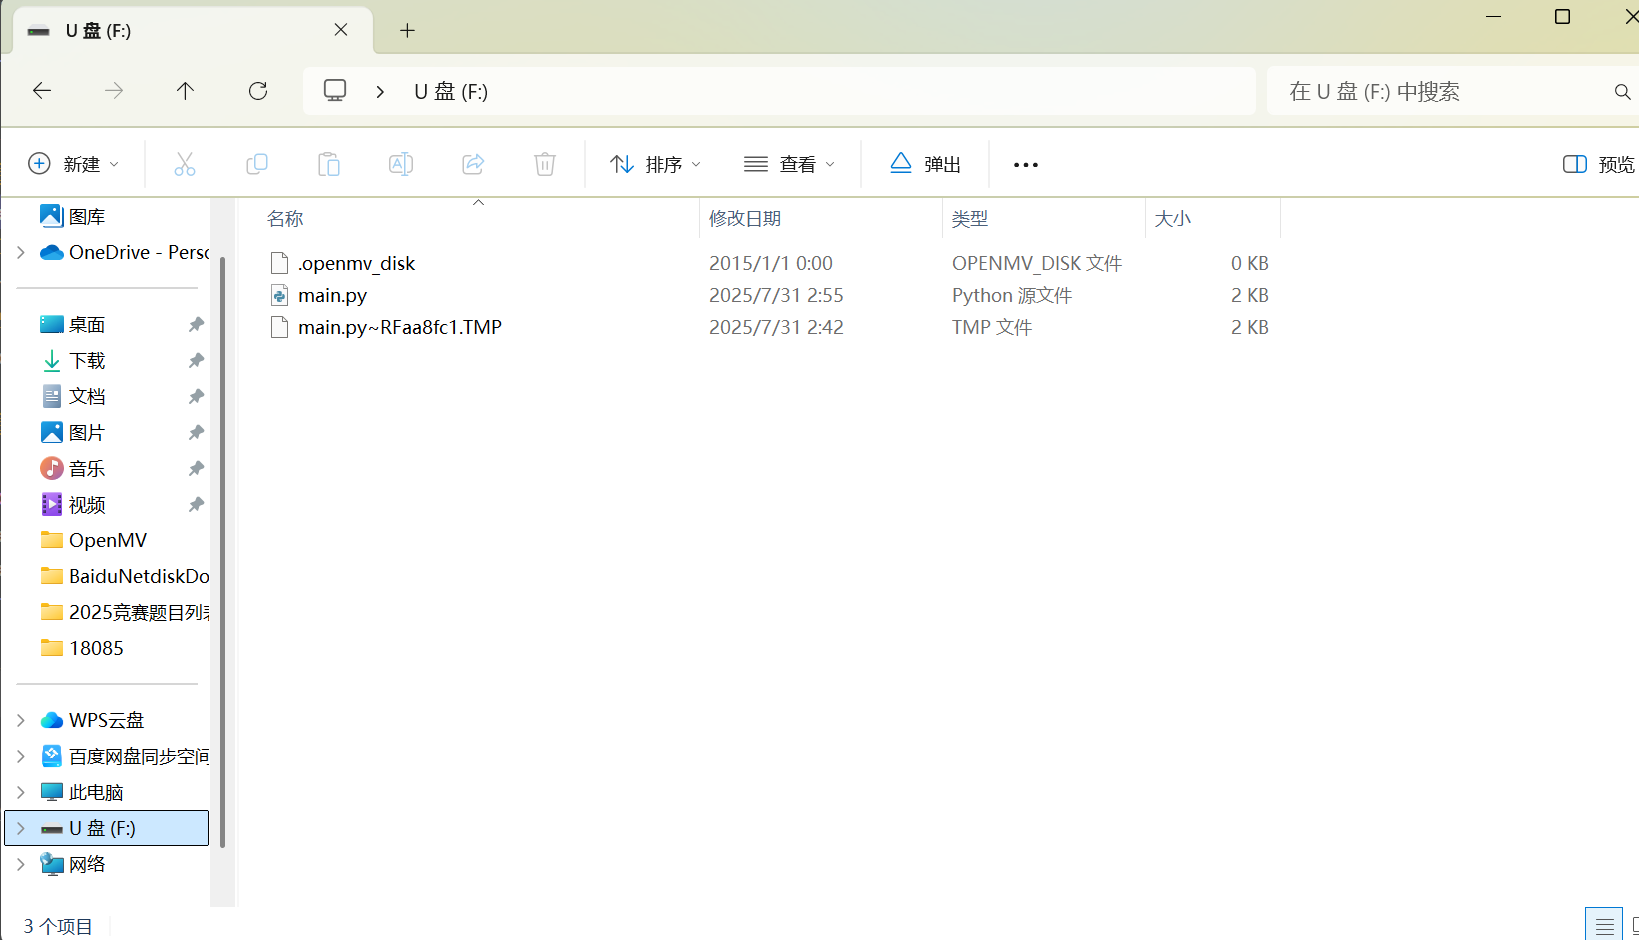Unpin 桌面 using its pin icon
Viewport: 1639px width, 940px height.
pos(196,324)
